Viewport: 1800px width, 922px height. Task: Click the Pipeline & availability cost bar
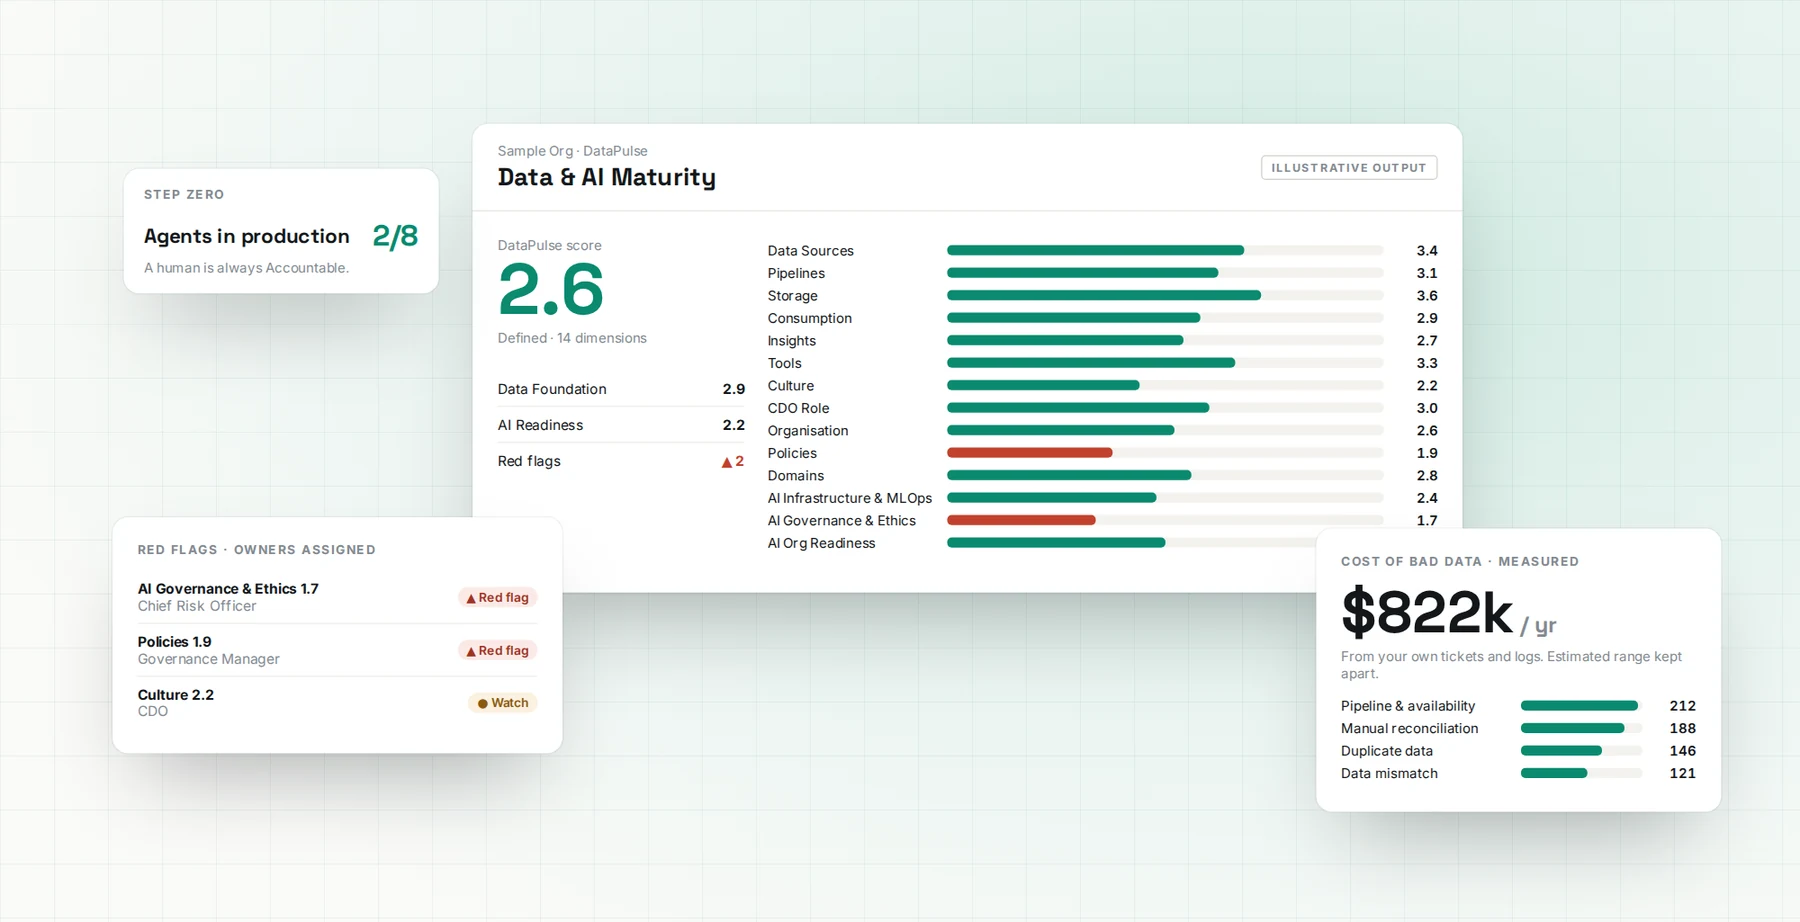coord(1581,706)
